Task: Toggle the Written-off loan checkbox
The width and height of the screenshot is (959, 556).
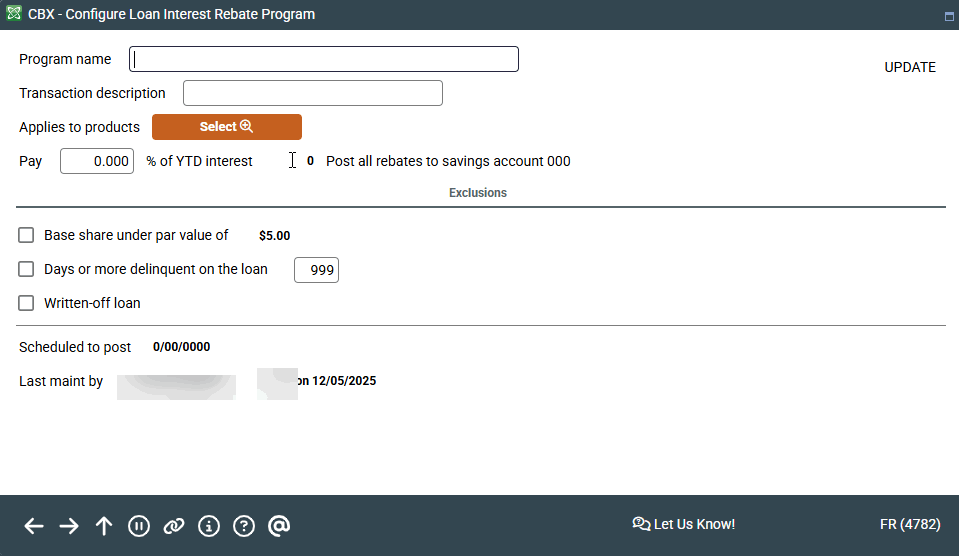Action: [27, 303]
